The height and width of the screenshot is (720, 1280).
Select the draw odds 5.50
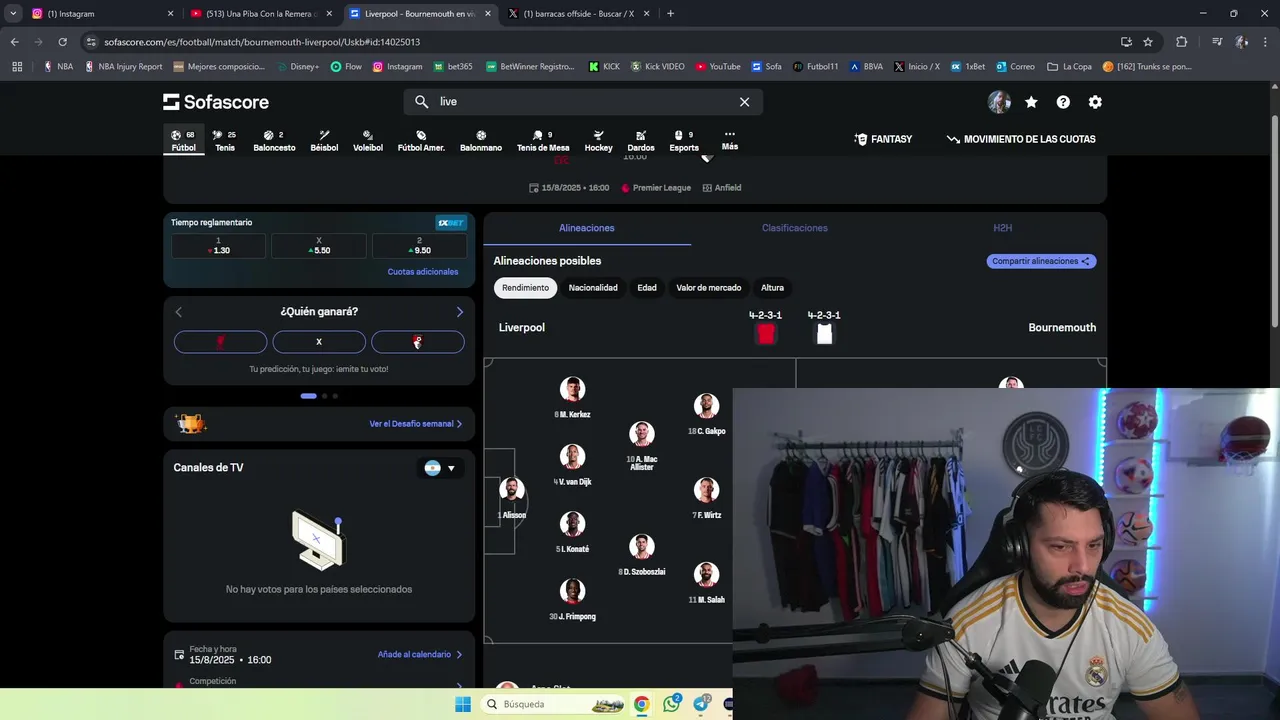point(319,246)
